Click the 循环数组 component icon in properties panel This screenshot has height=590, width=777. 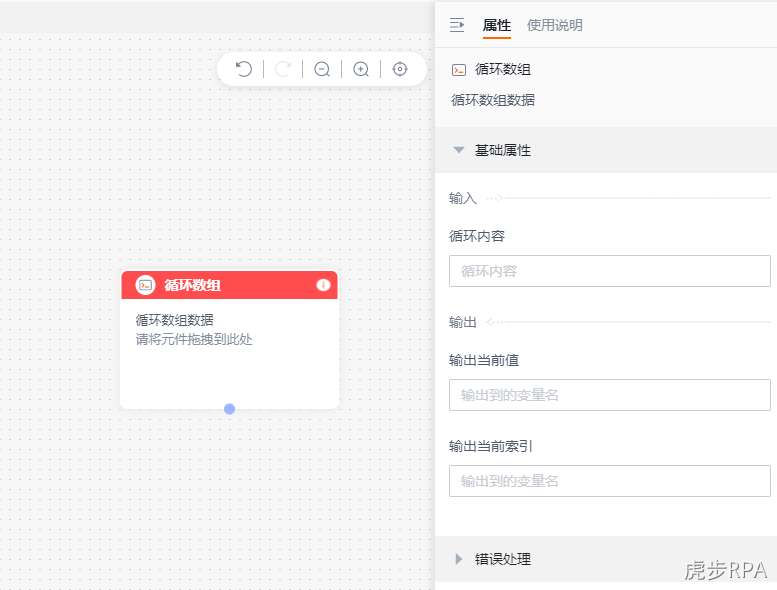[459, 70]
